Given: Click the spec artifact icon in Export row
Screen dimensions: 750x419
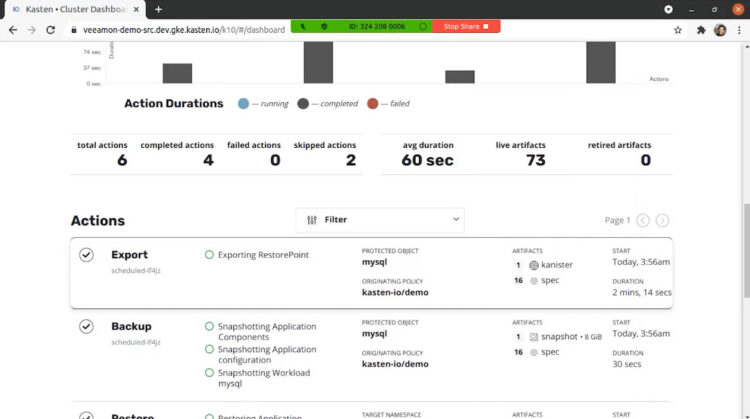Looking at the screenshot, I should click(534, 281).
